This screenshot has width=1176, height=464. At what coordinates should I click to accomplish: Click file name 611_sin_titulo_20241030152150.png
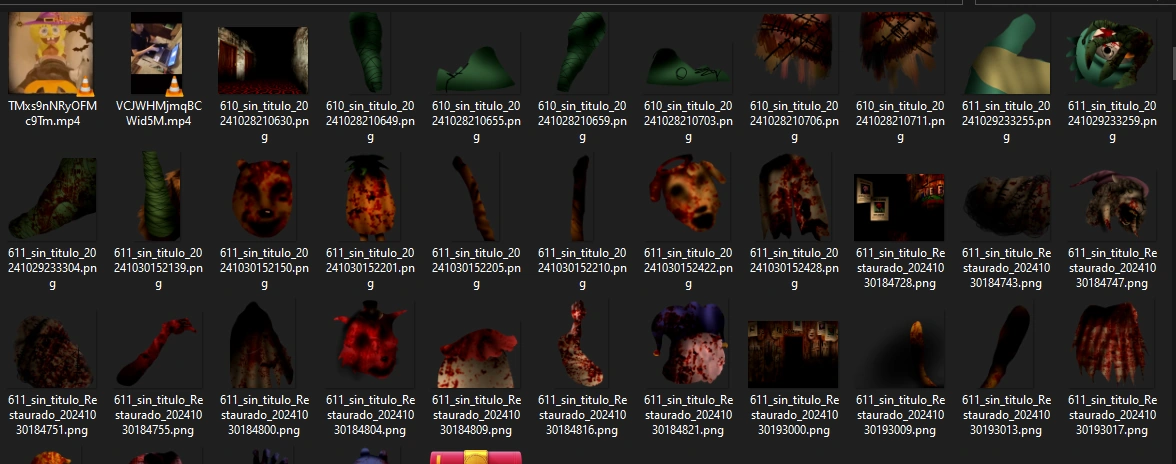[x=264, y=268]
